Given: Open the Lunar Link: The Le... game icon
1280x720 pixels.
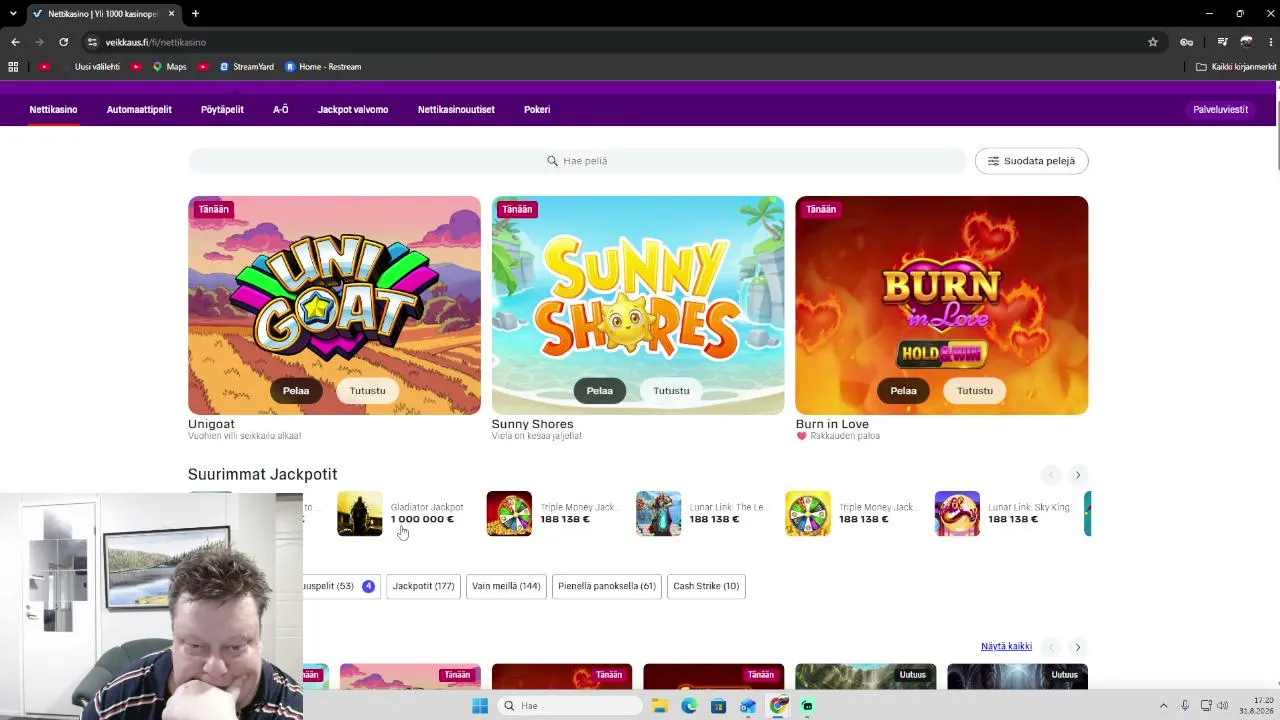Looking at the screenshot, I should click(x=658, y=513).
